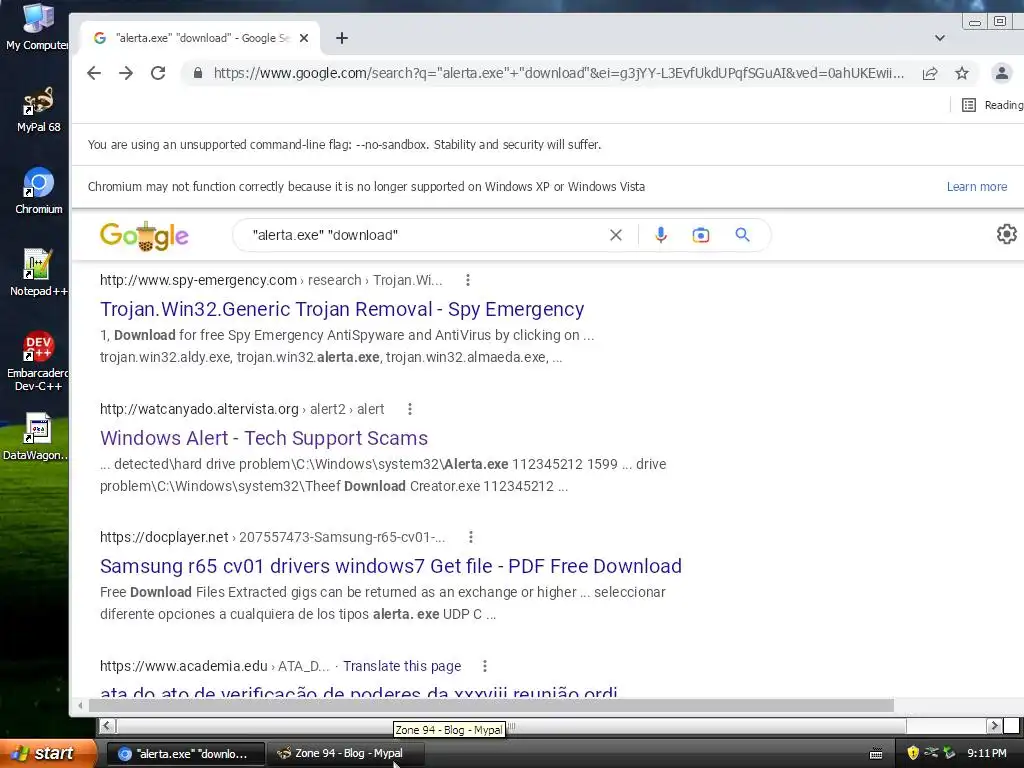Open the Windows XP start menu
1024x768 pixels.
pos(47,754)
